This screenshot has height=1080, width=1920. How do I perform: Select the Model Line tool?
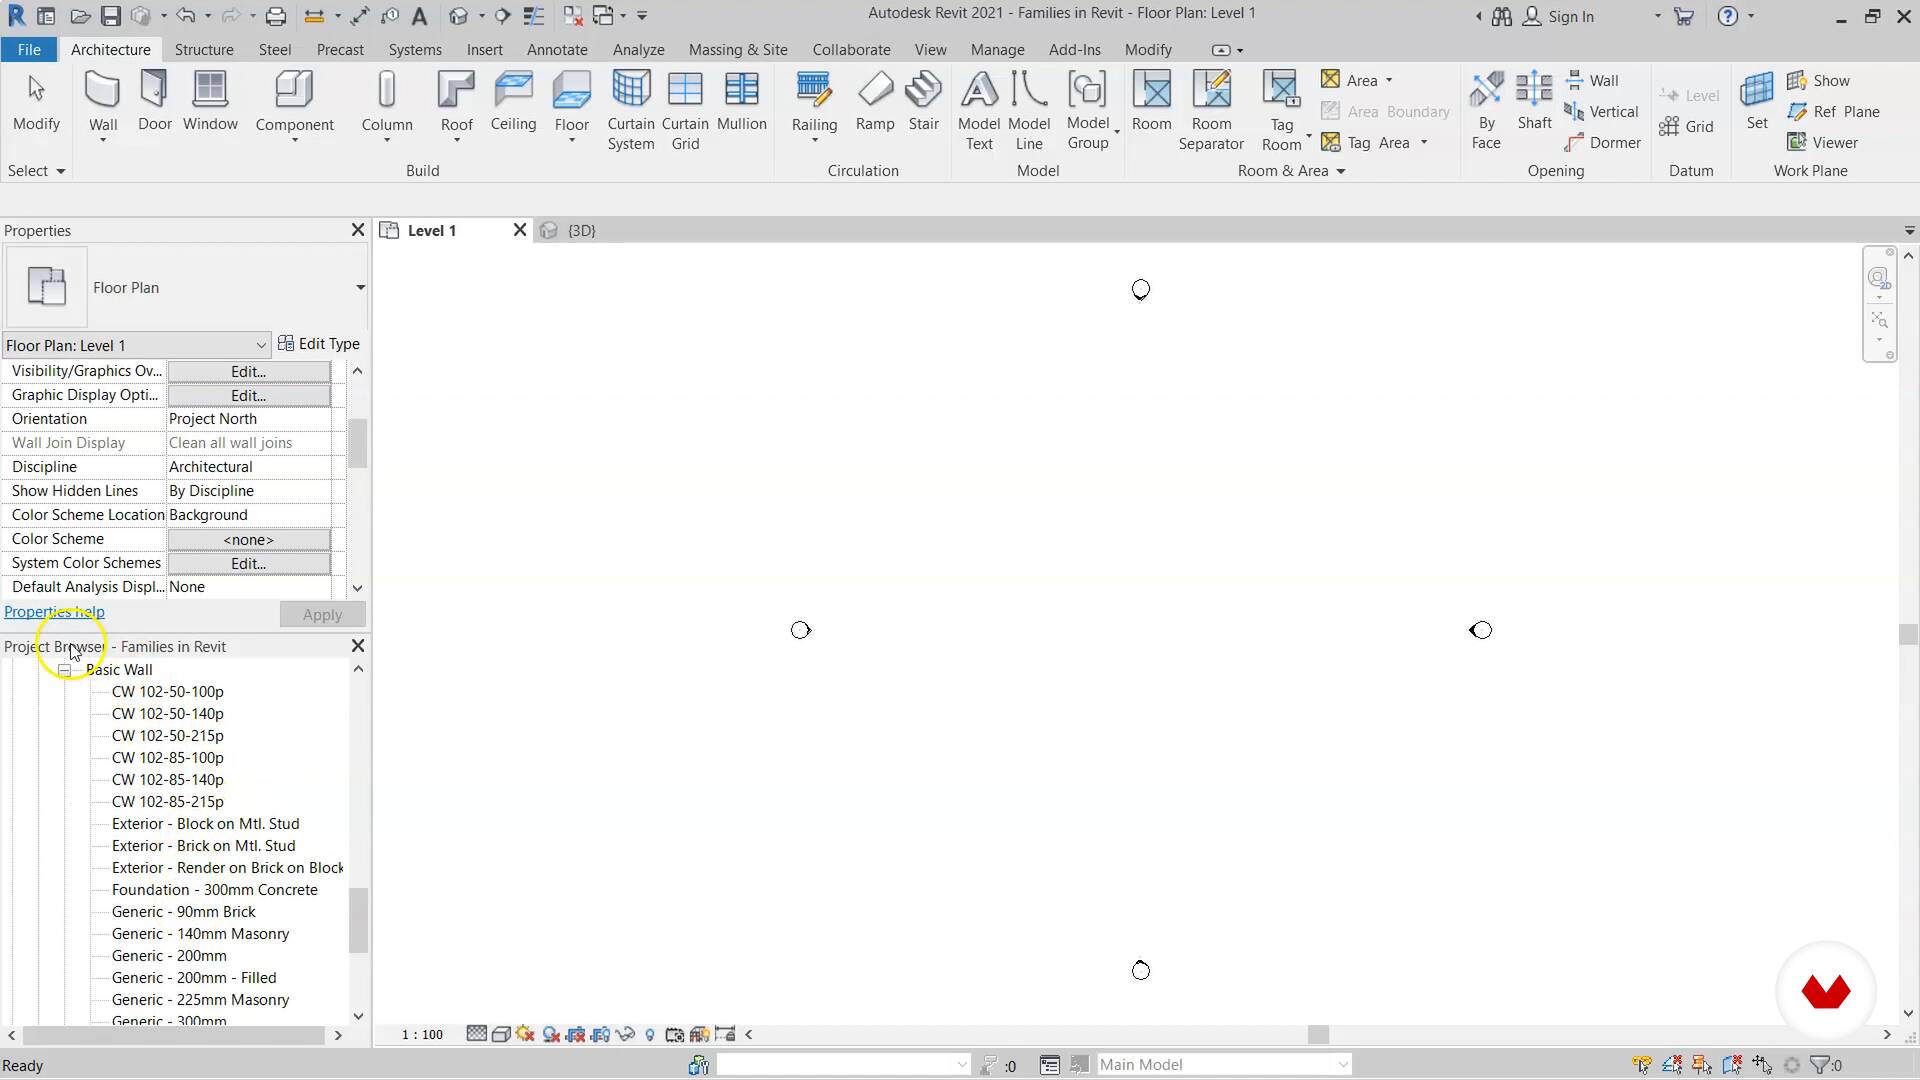tap(1029, 111)
